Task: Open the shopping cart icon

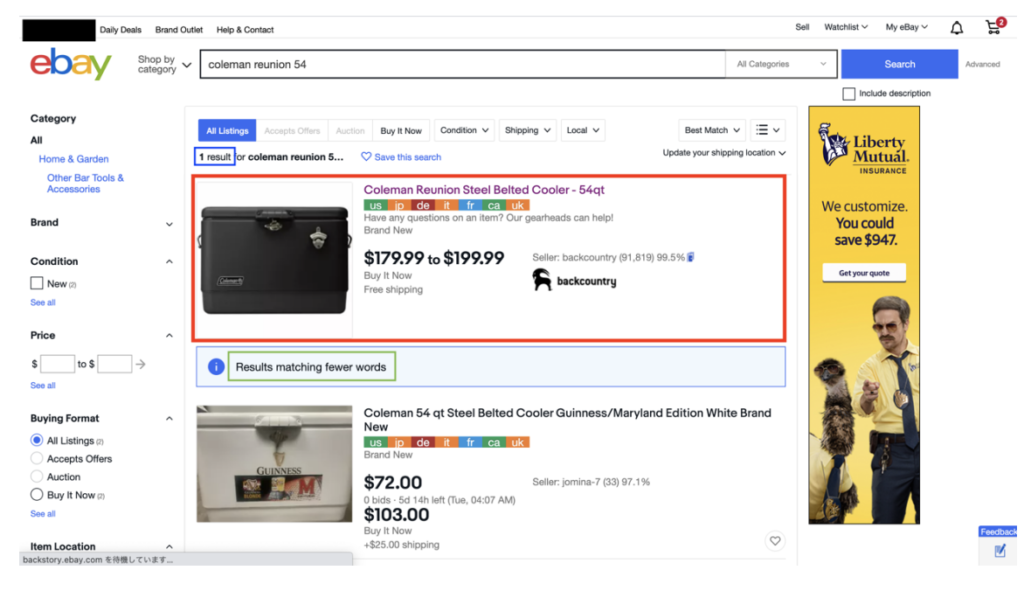Action: coord(993,27)
